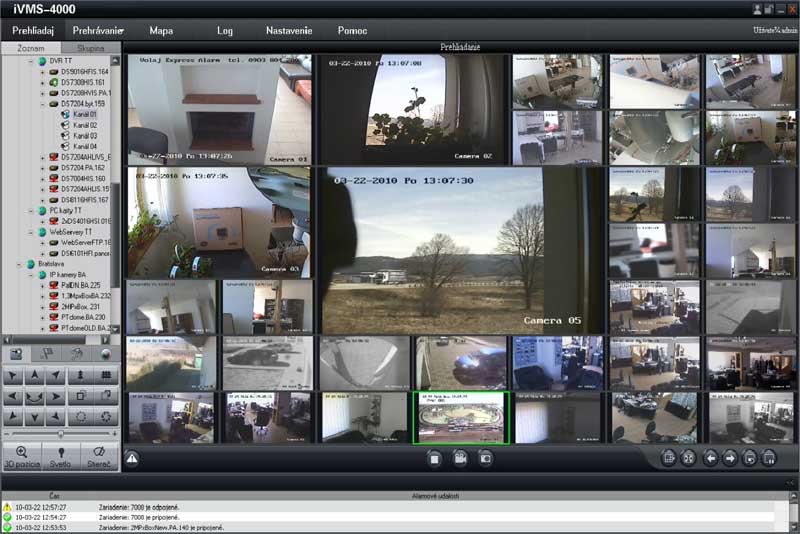800x534 pixels.
Task: Click the PTZ pan up arrow
Action: coord(34,376)
